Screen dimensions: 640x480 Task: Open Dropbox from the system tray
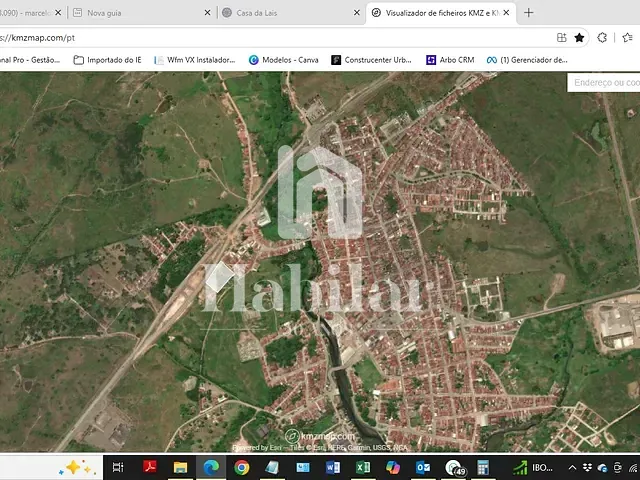click(x=587, y=468)
